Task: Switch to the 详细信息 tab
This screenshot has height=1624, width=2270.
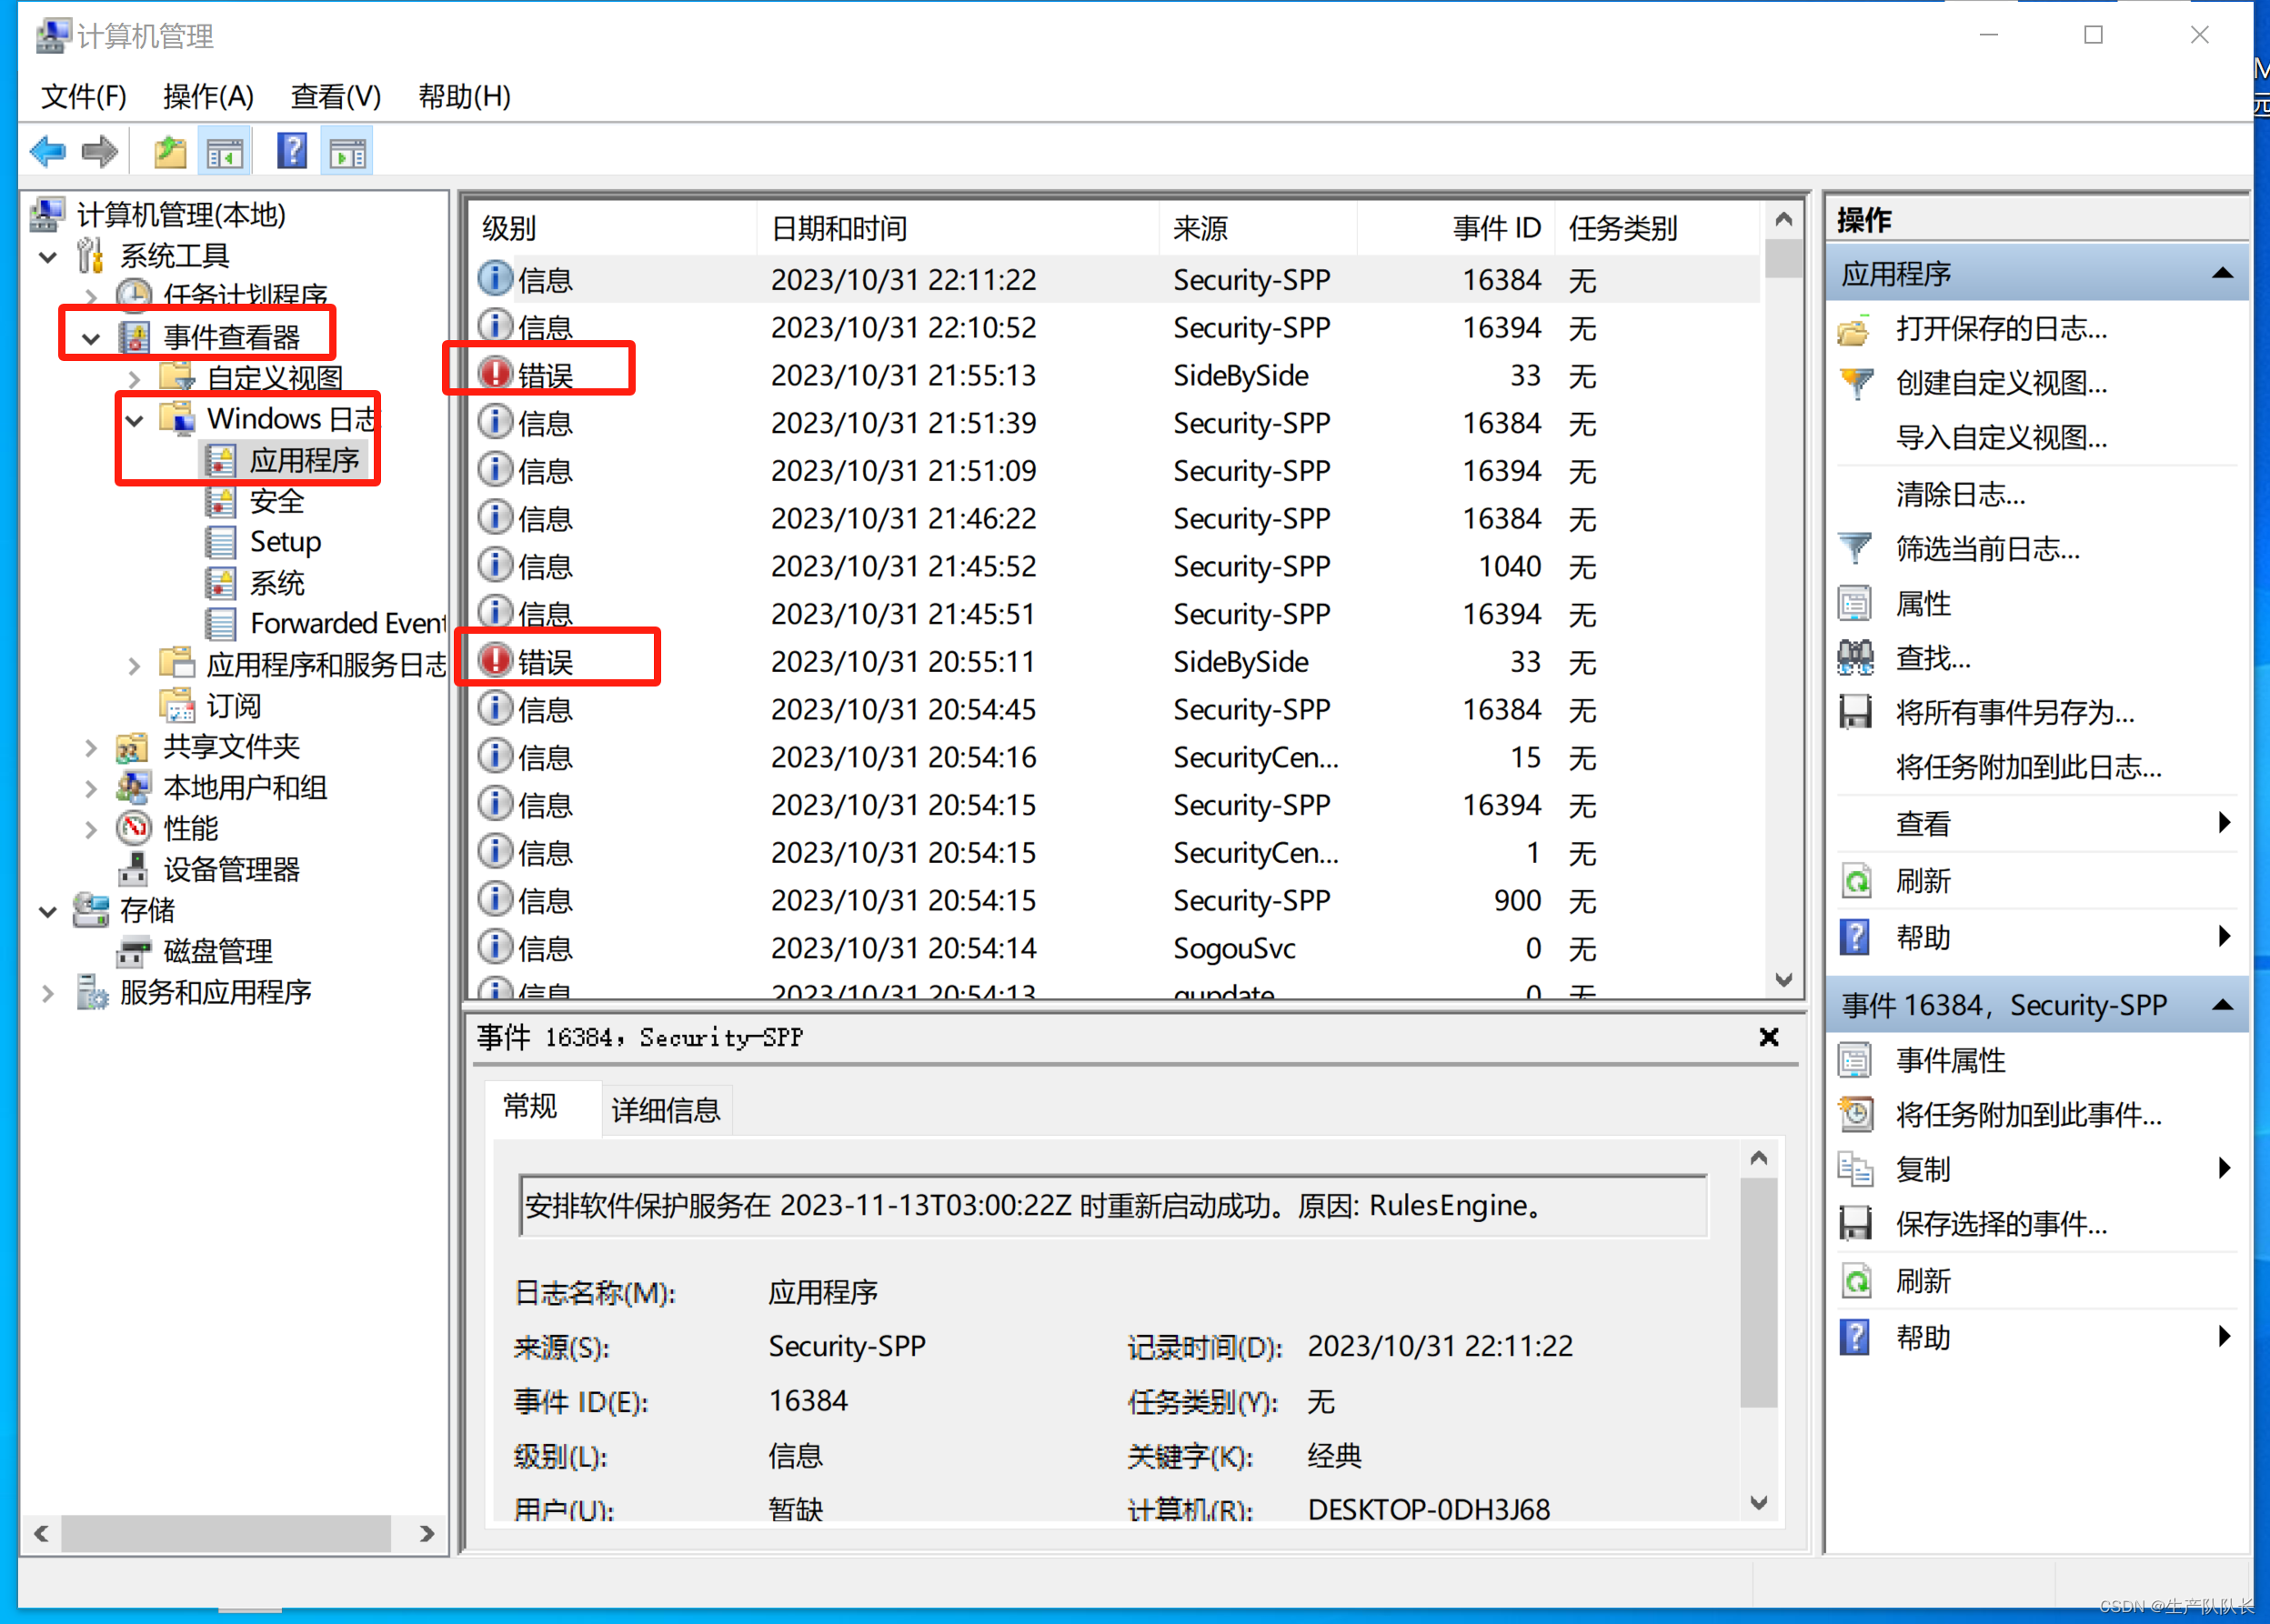Action: [666, 1109]
